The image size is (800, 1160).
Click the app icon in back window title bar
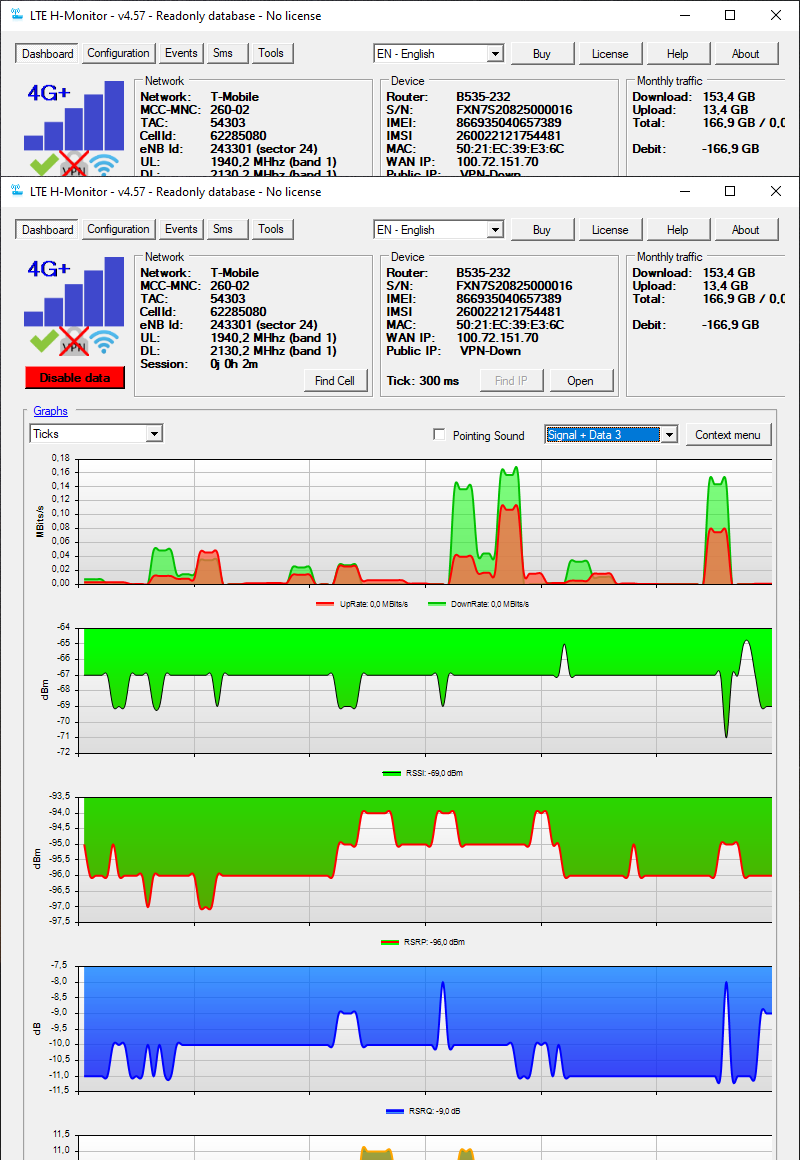click(17, 16)
